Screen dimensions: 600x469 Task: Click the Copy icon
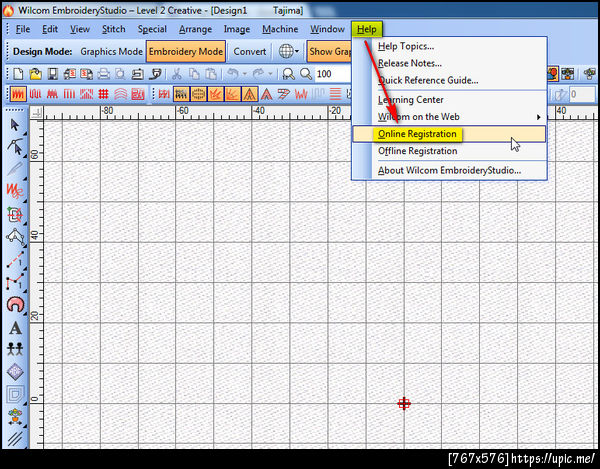tap(194, 74)
